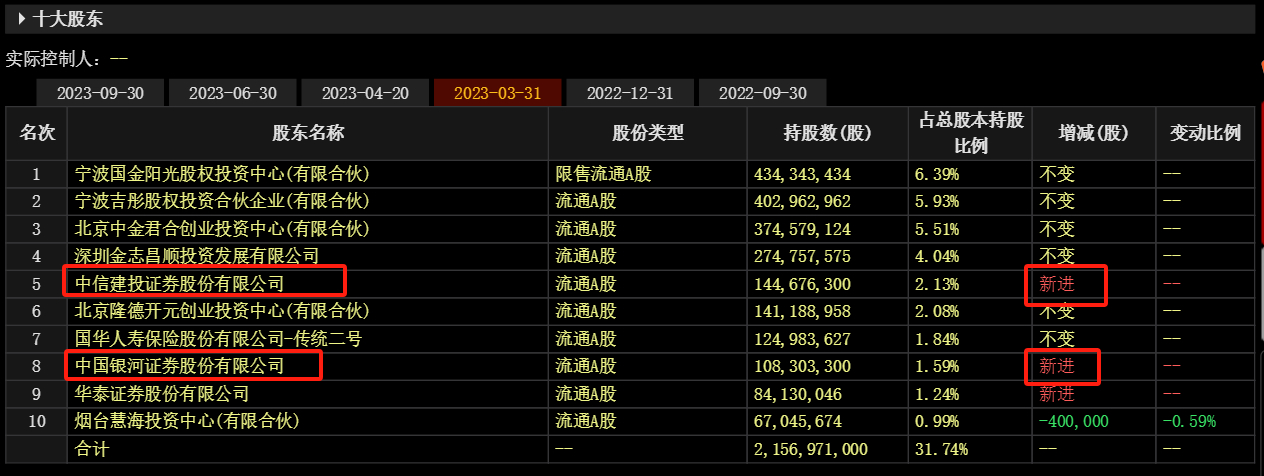Click the 合计 total row label
Screen dimensions: 1264x476
[x=92, y=449]
